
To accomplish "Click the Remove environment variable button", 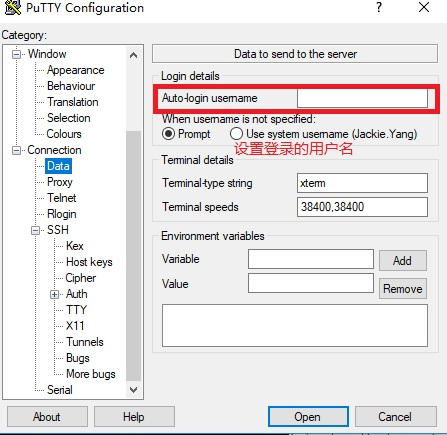I will [403, 289].
